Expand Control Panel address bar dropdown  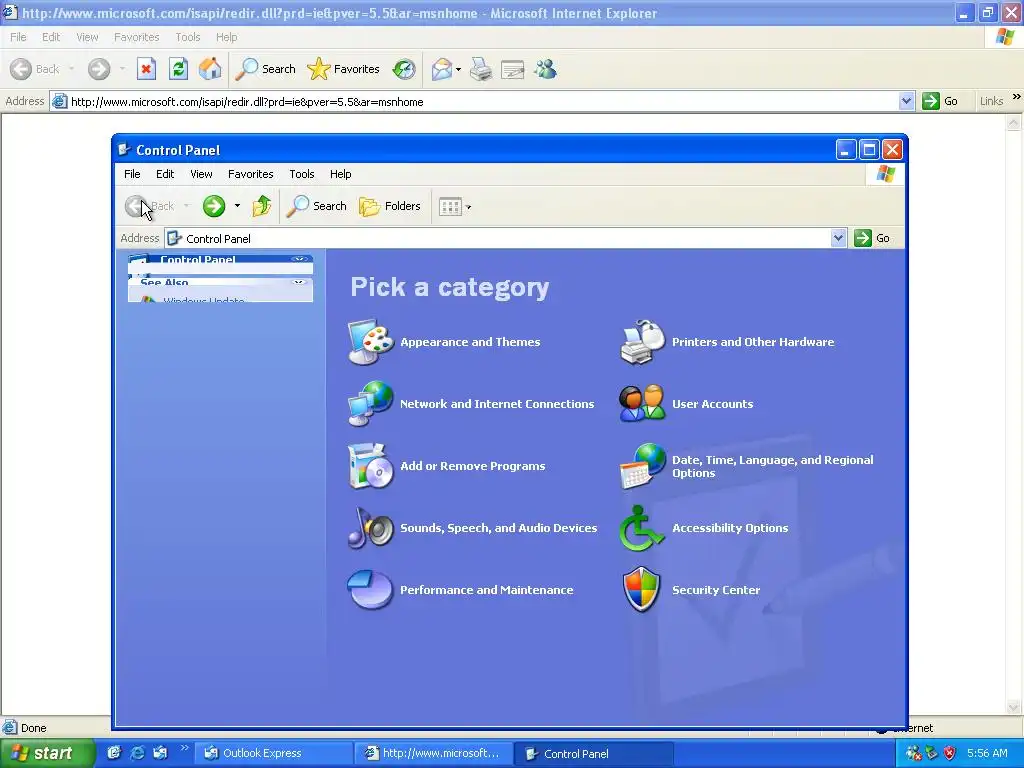click(x=839, y=238)
